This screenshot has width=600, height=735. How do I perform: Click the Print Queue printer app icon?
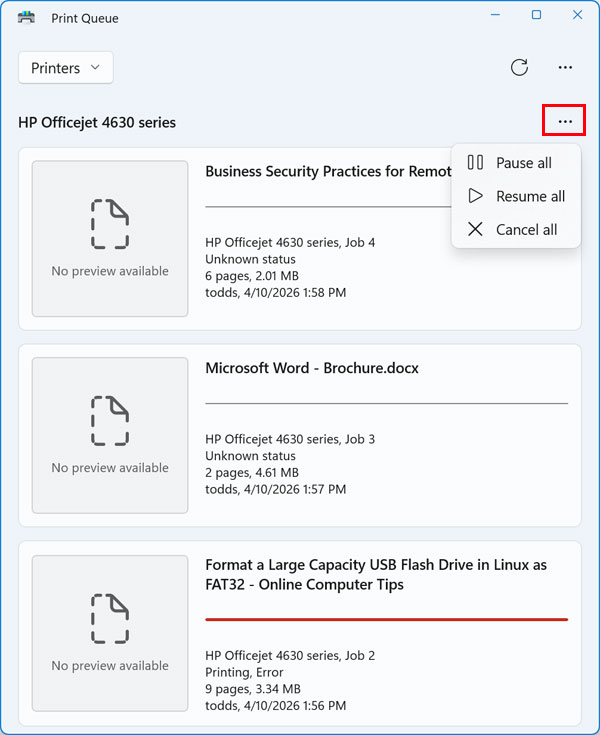tap(26, 18)
